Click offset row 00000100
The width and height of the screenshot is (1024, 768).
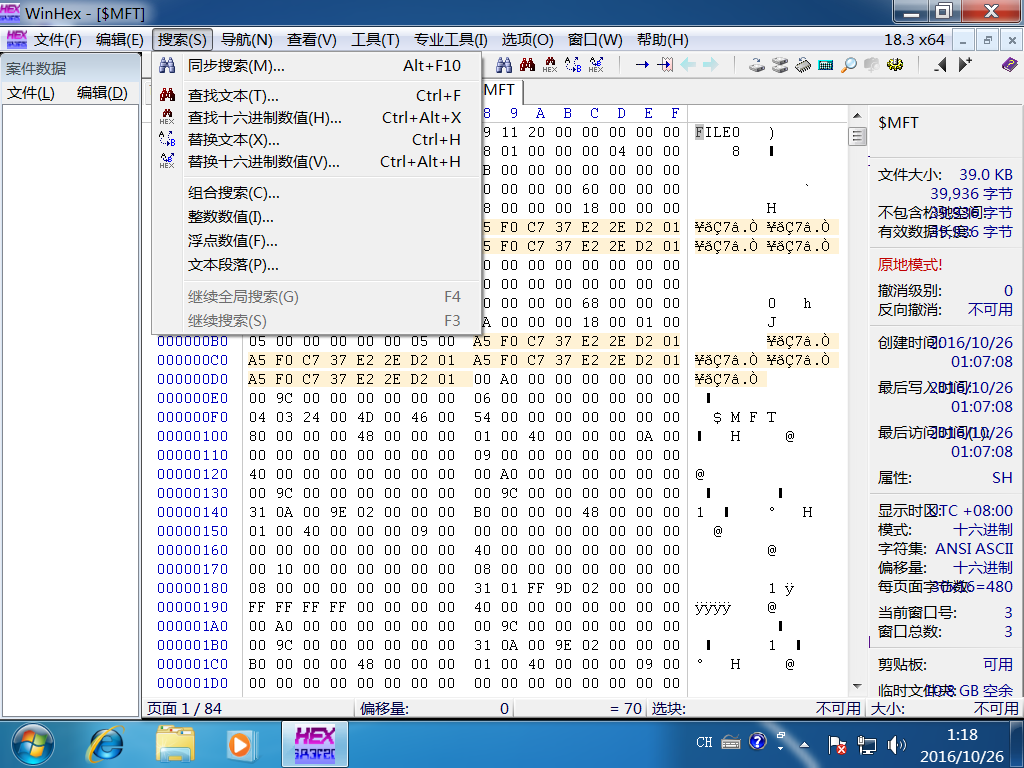pyautogui.click(x=193, y=436)
